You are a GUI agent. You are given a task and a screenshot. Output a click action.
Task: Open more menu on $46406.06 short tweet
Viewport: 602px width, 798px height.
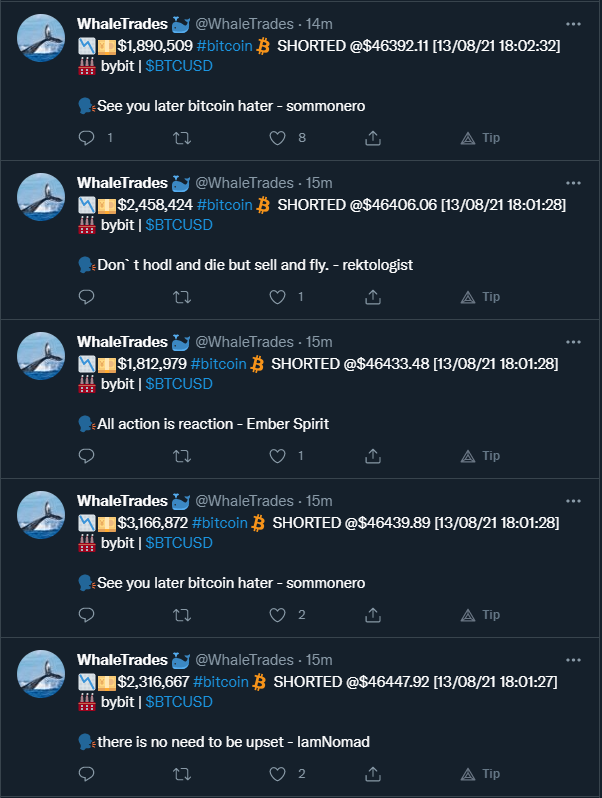click(574, 183)
